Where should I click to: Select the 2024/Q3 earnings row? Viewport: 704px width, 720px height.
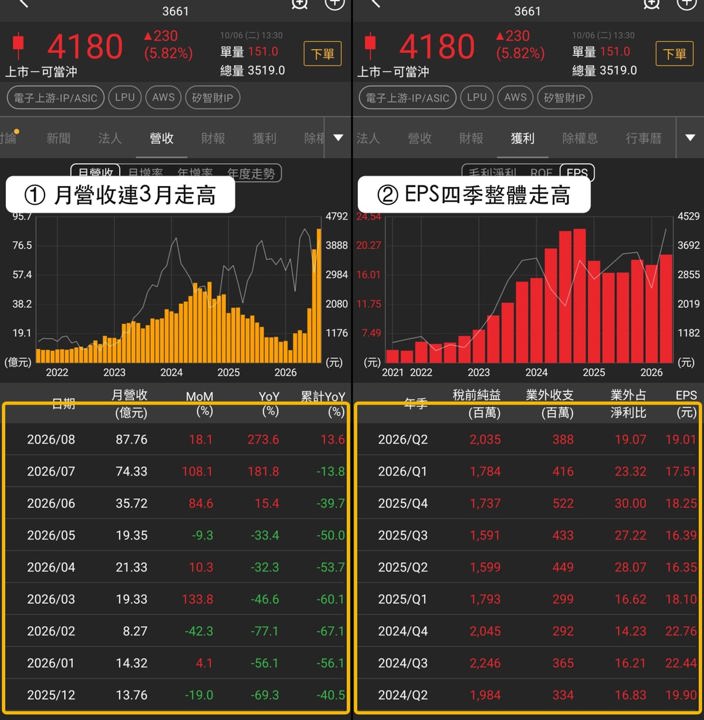pos(528,663)
